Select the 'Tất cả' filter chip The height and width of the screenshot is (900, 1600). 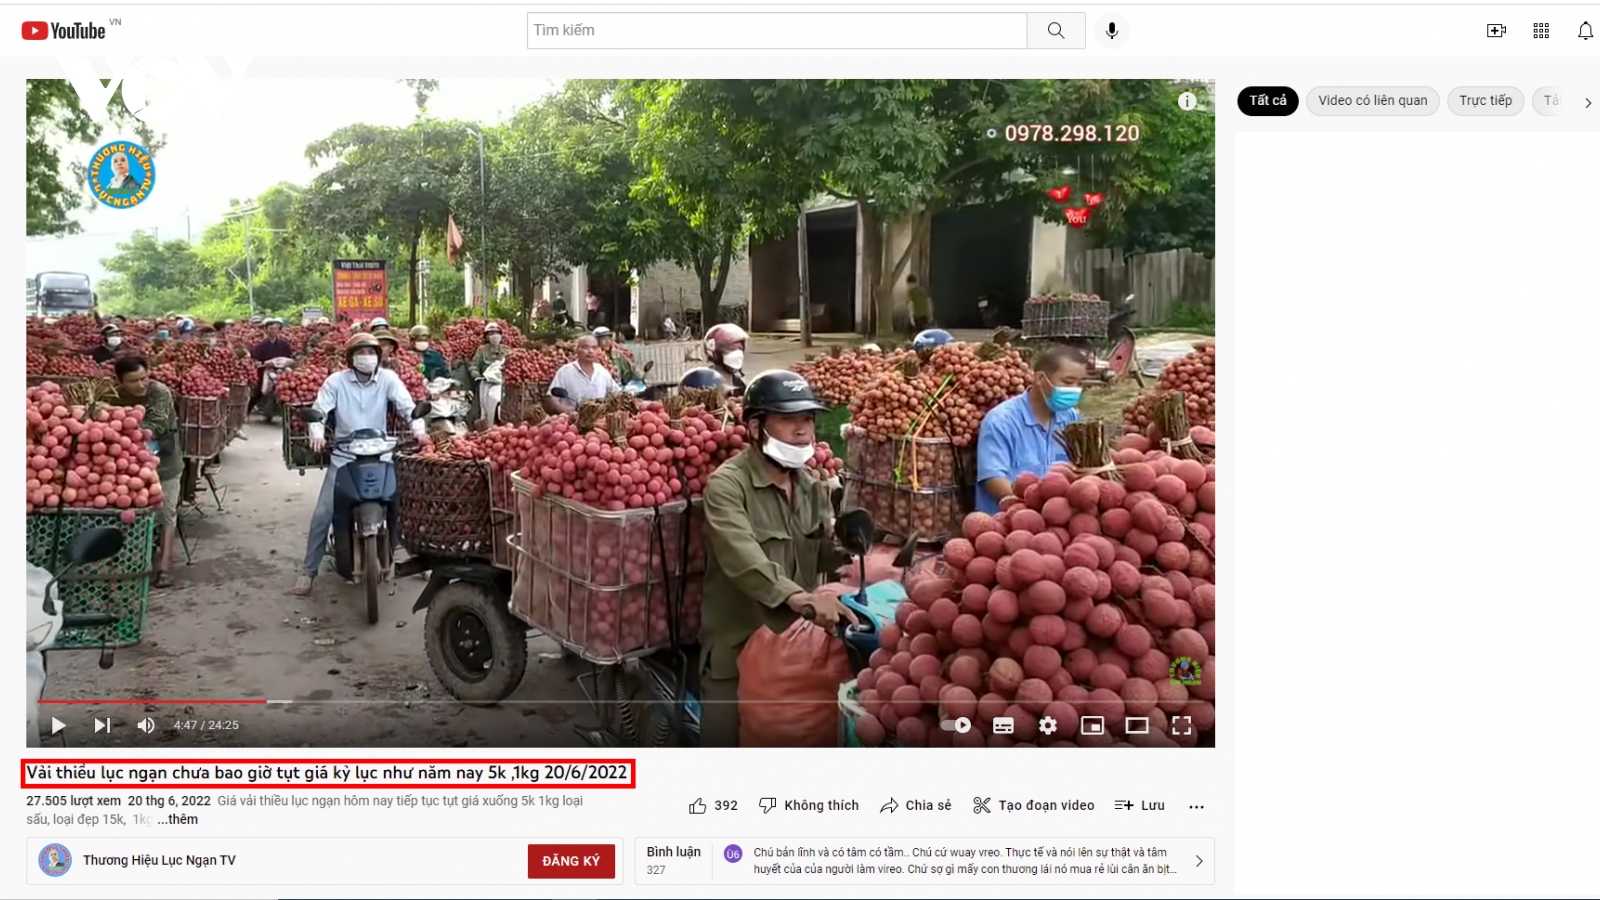tap(1267, 101)
